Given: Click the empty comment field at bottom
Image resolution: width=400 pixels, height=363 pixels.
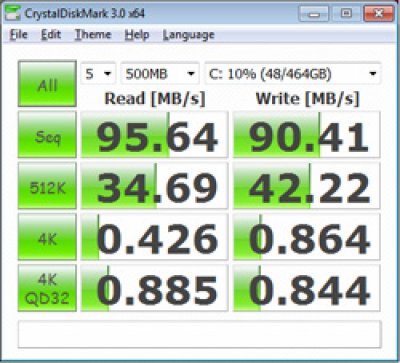Looking at the screenshot, I should [x=199, y=334].
